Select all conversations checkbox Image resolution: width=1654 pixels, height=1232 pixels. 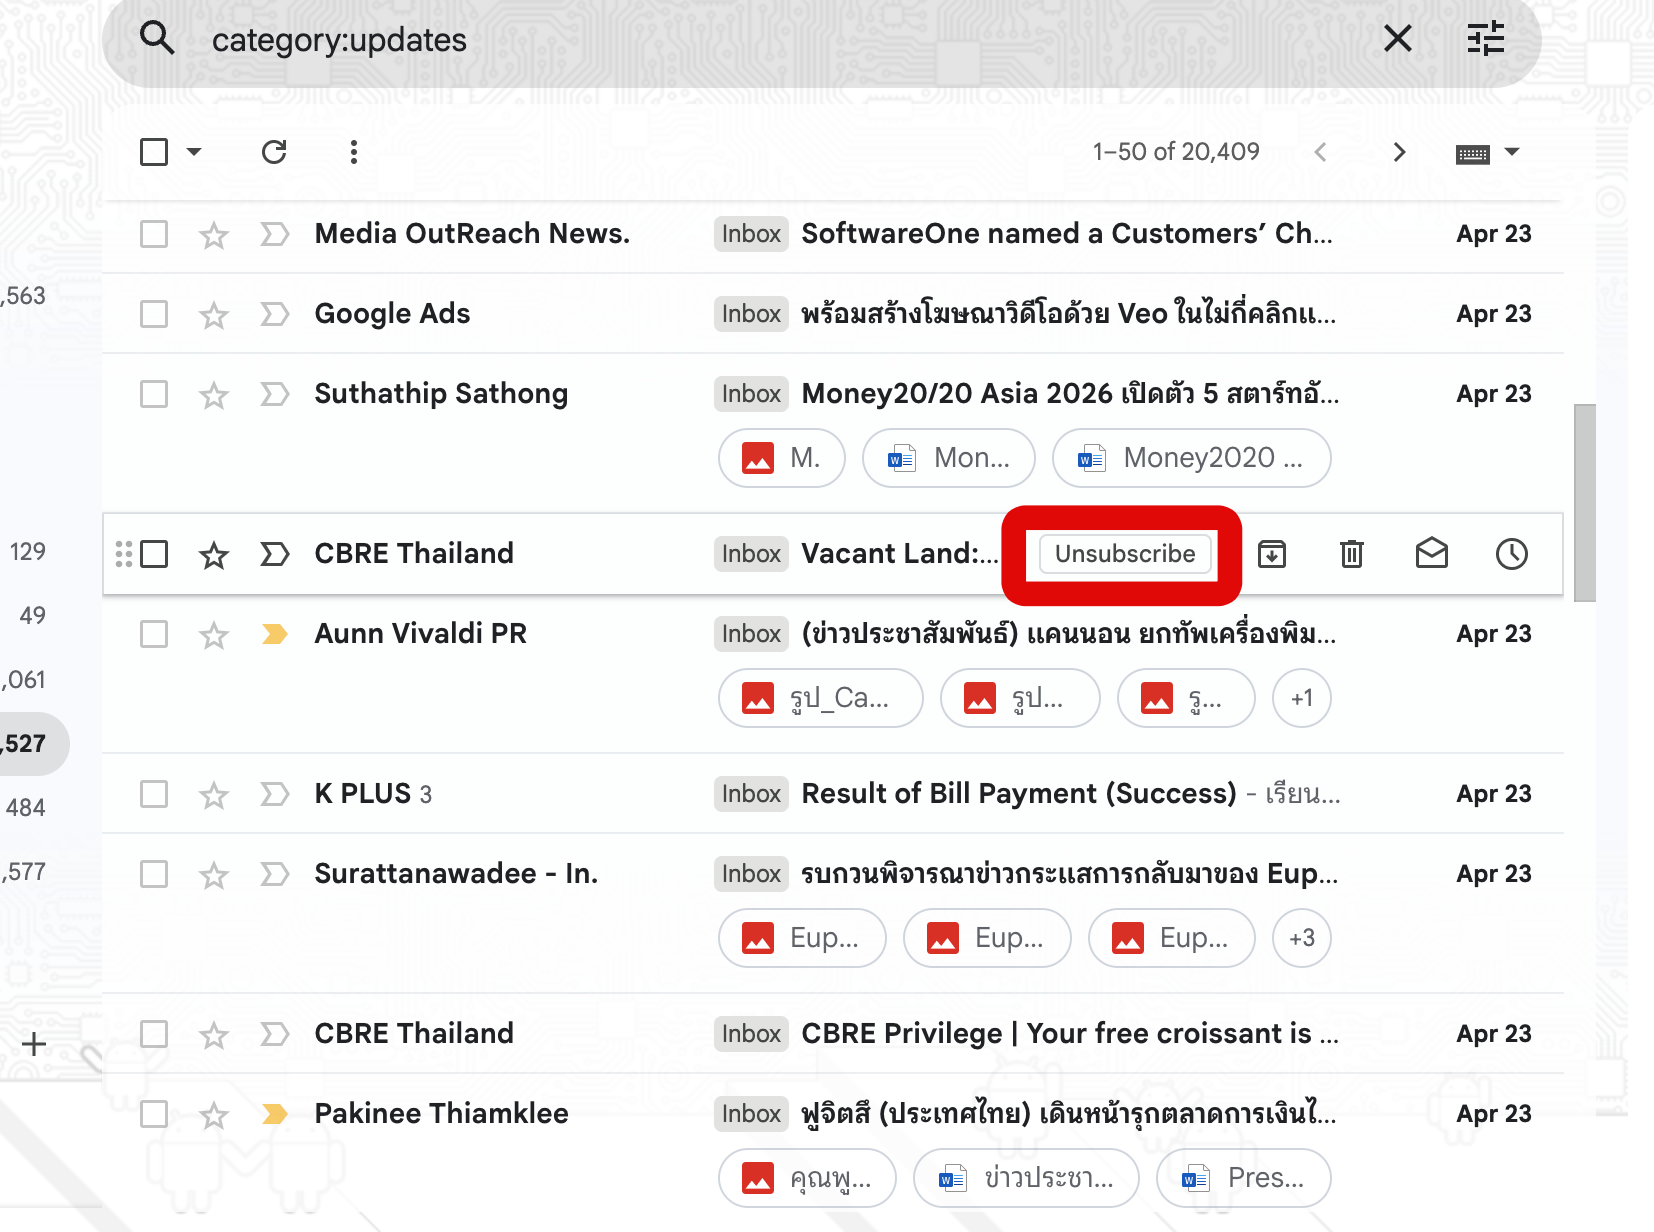pos(153,151)
